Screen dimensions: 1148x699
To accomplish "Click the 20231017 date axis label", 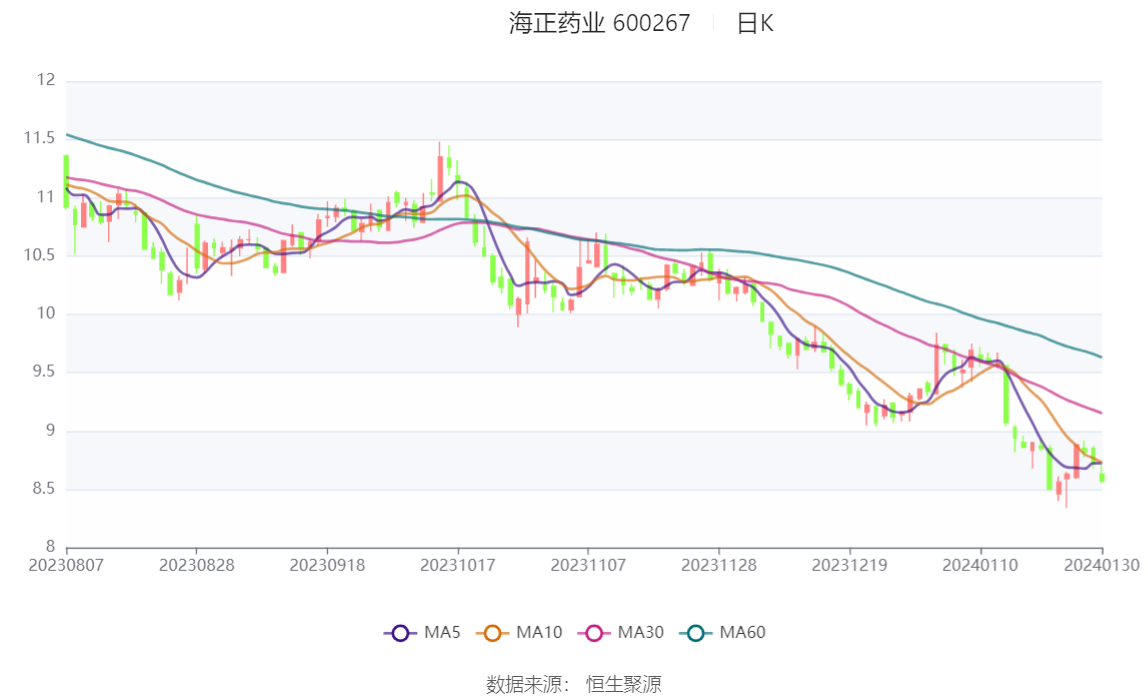I will [458, 565].
